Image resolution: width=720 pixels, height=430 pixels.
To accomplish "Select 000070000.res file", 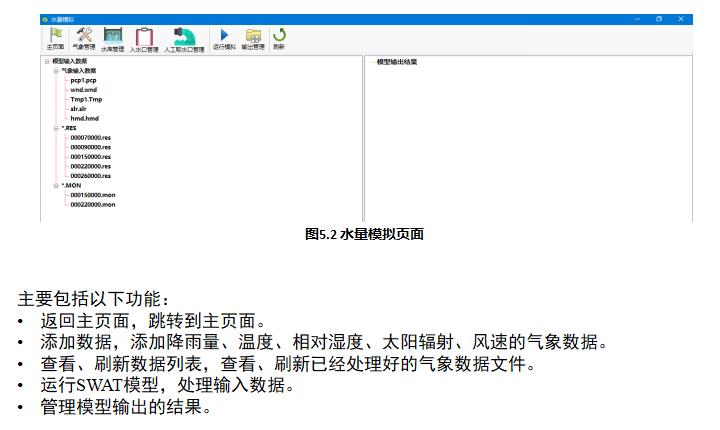I will [x=90, y=138].
